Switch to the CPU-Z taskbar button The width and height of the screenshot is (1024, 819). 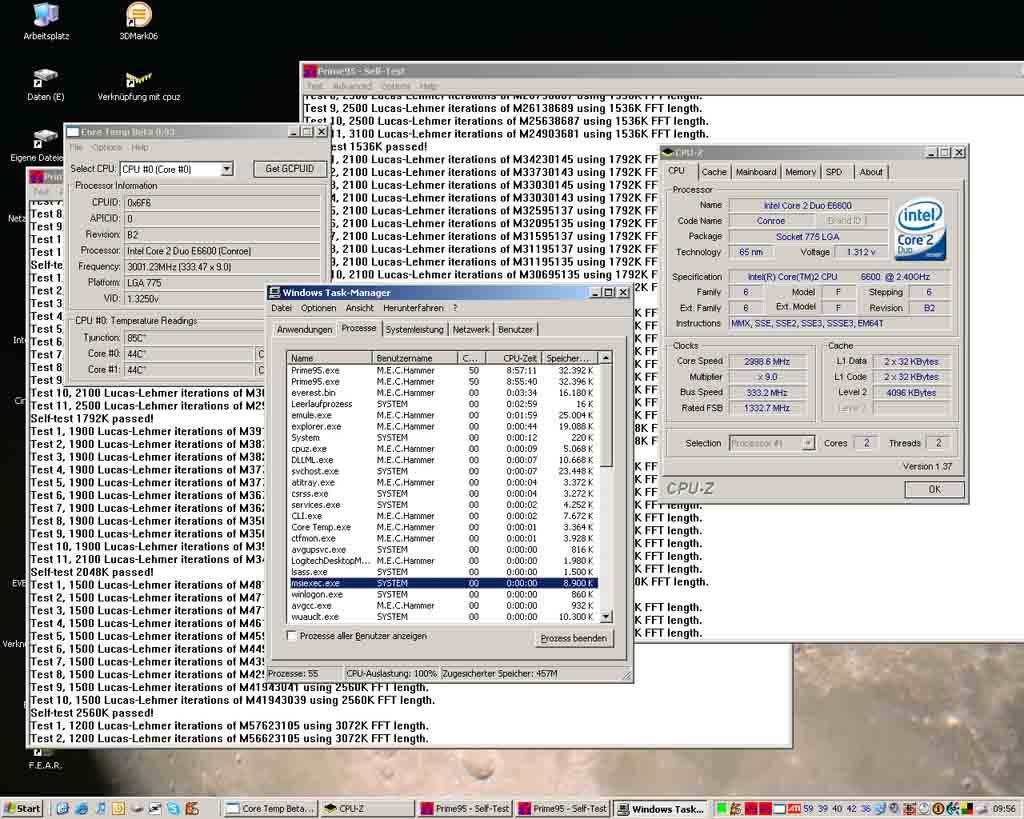tap(367, 809)
